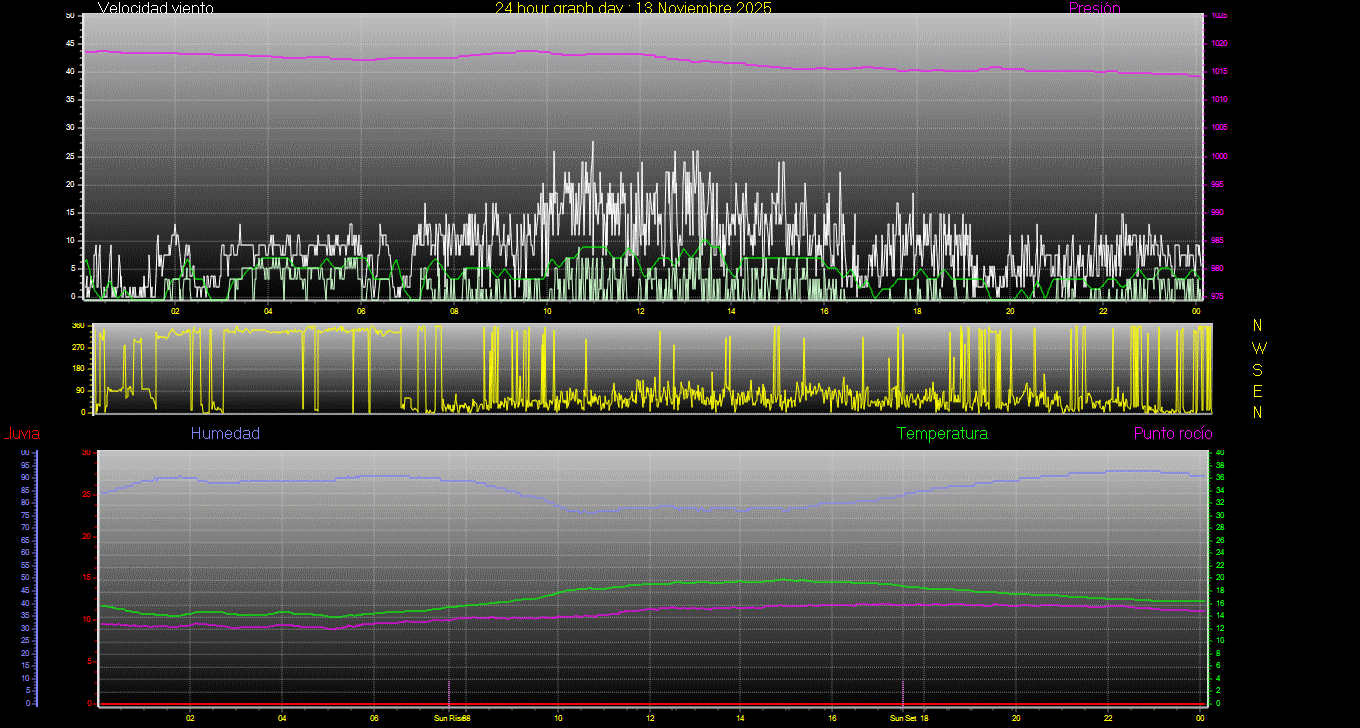The image size is (1360, 728).
Task: Click the red "Lluvia" axis label
Action: (21, 434)
